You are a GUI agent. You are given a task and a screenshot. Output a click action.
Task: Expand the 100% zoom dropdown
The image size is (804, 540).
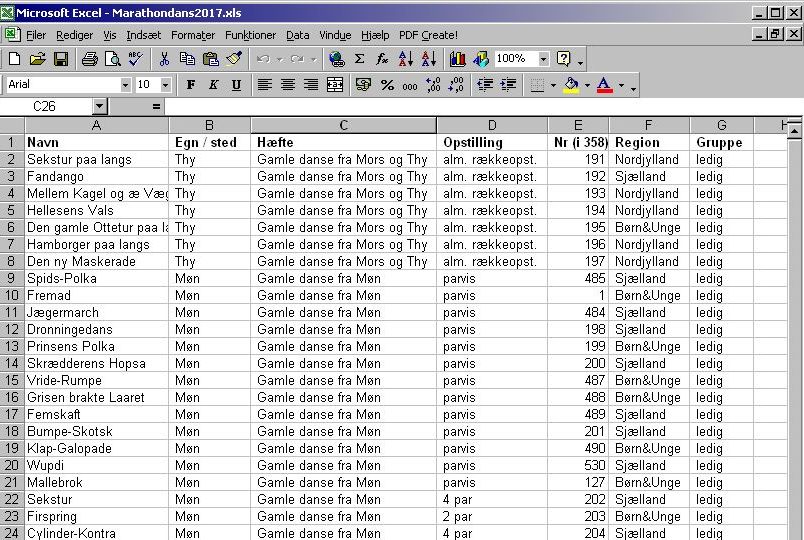pyautogui.click(x=543, y=59)
